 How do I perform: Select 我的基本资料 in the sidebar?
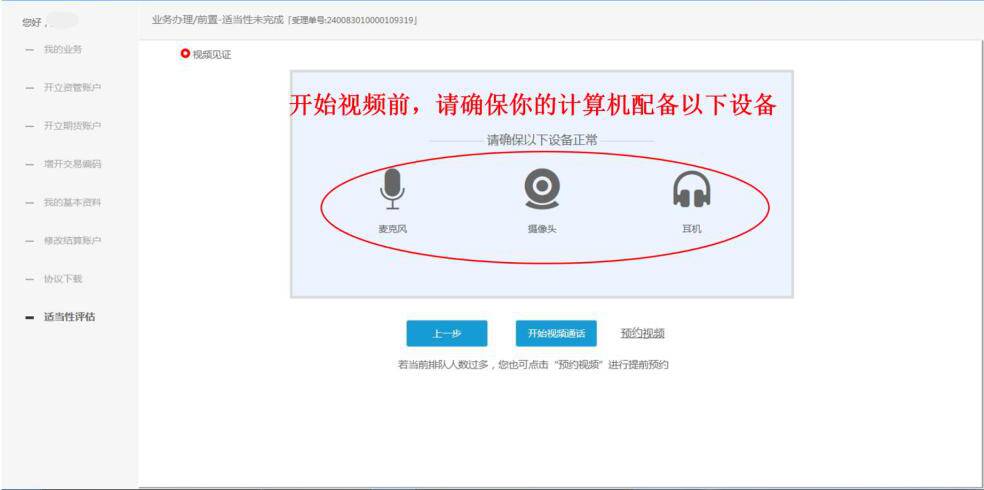[72, 202]
